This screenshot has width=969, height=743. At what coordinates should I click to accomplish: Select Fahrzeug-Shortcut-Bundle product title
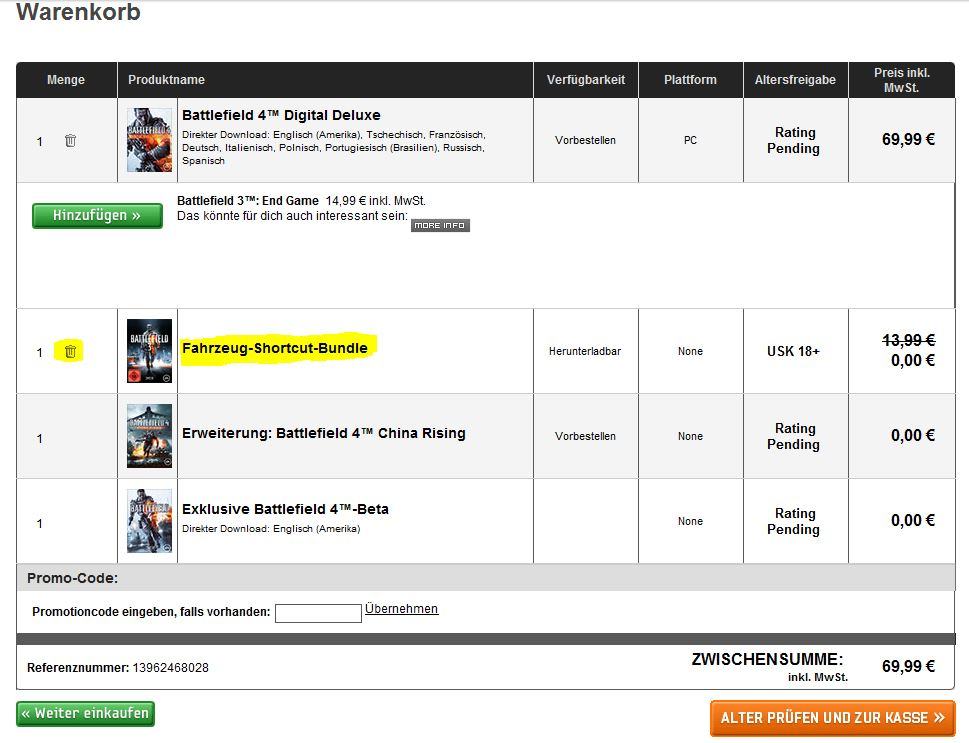pos(275,348)
